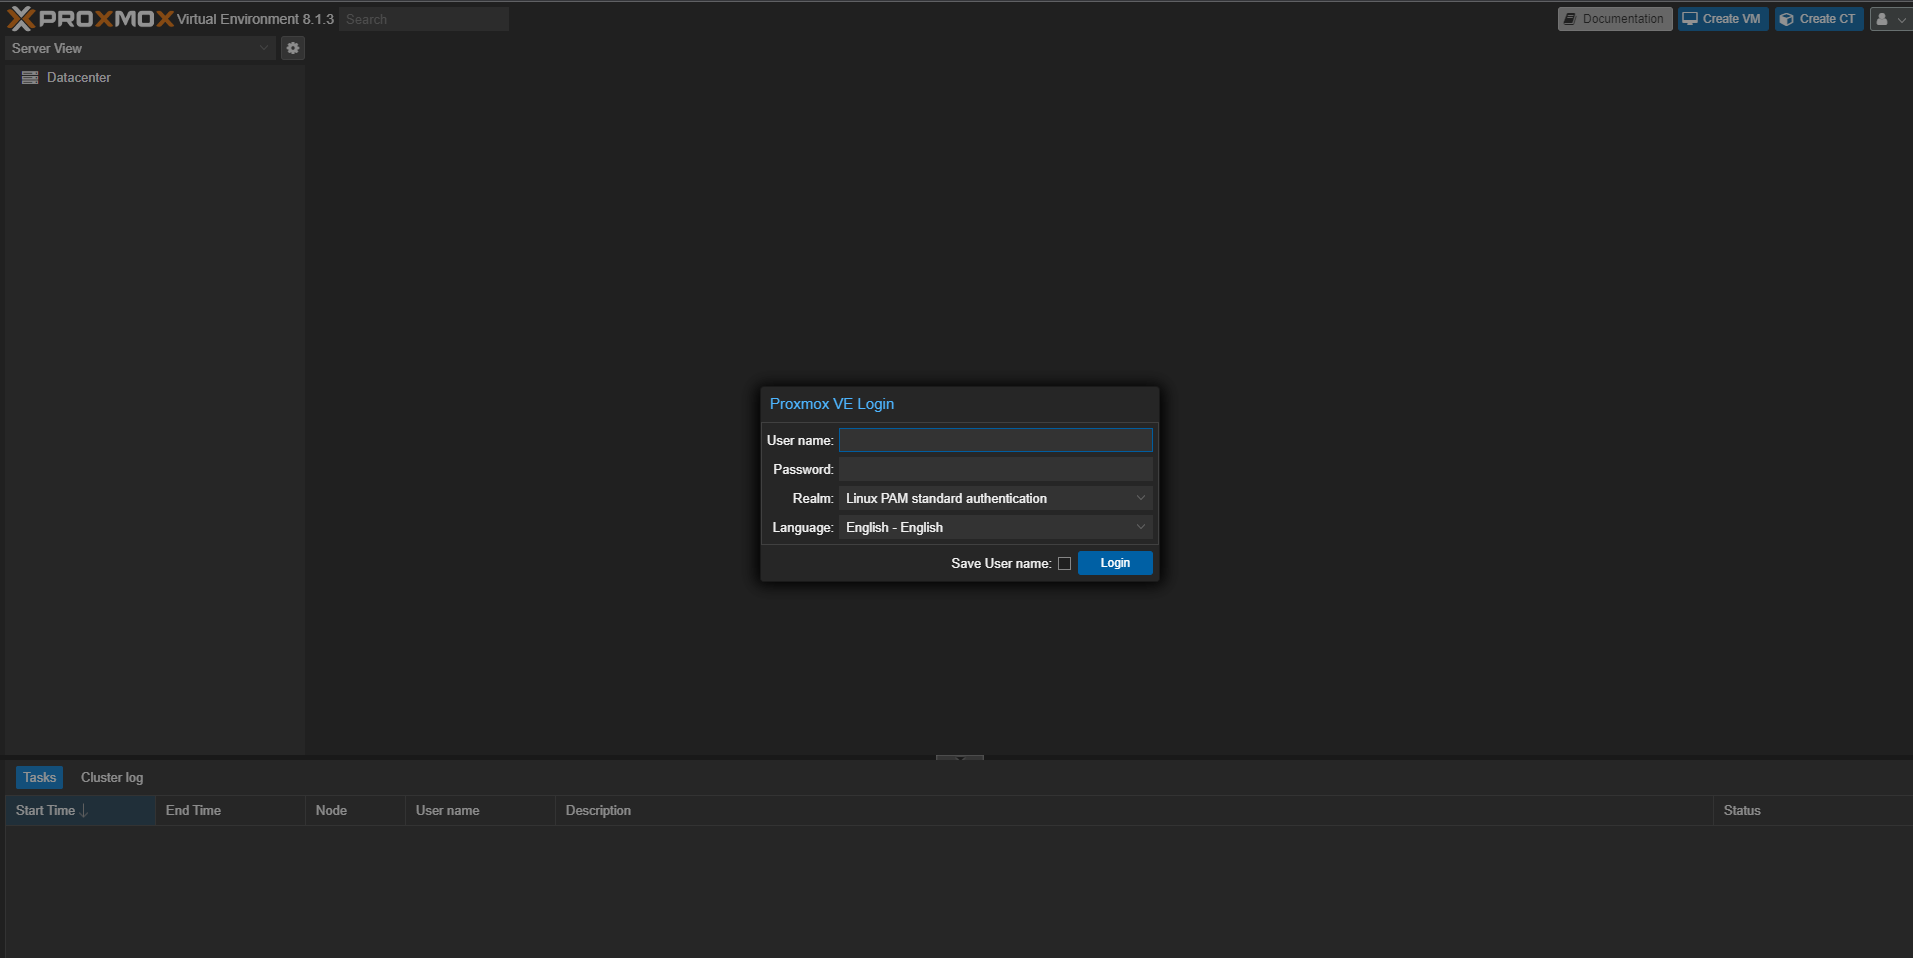
Task: Collapse the bottom log panel handle
Action: point(960,758)
